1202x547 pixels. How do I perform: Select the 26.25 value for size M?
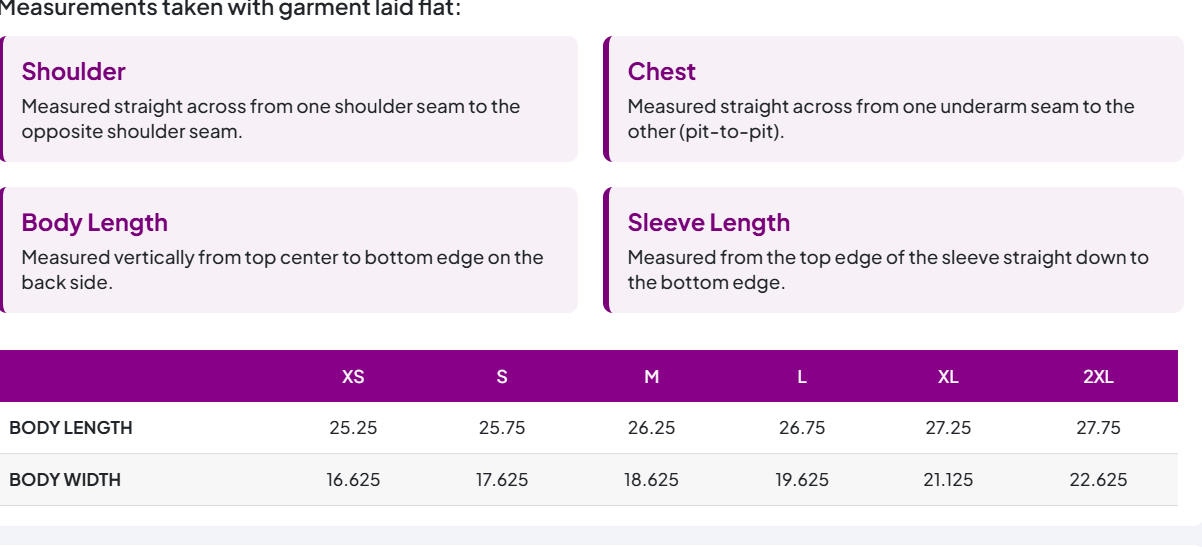point(652,428)
